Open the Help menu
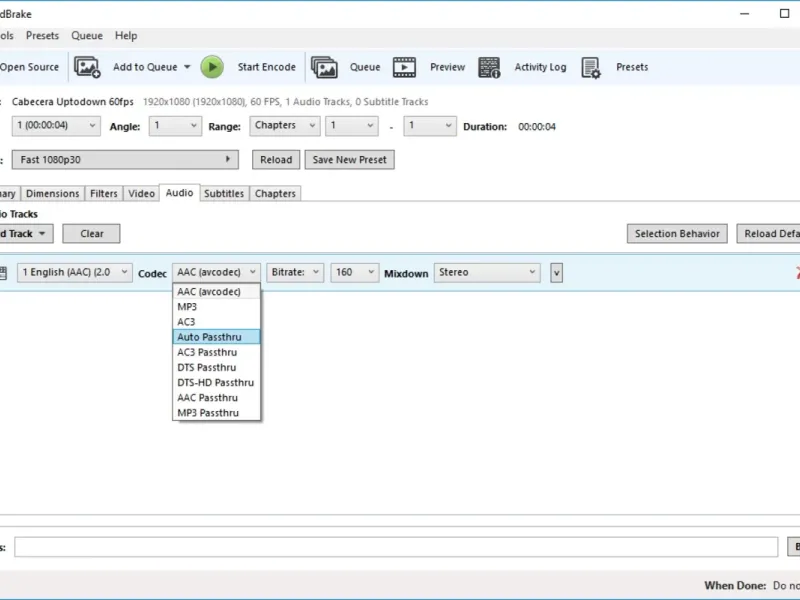This screenshot has height=600, width=800. click(126, 36)
